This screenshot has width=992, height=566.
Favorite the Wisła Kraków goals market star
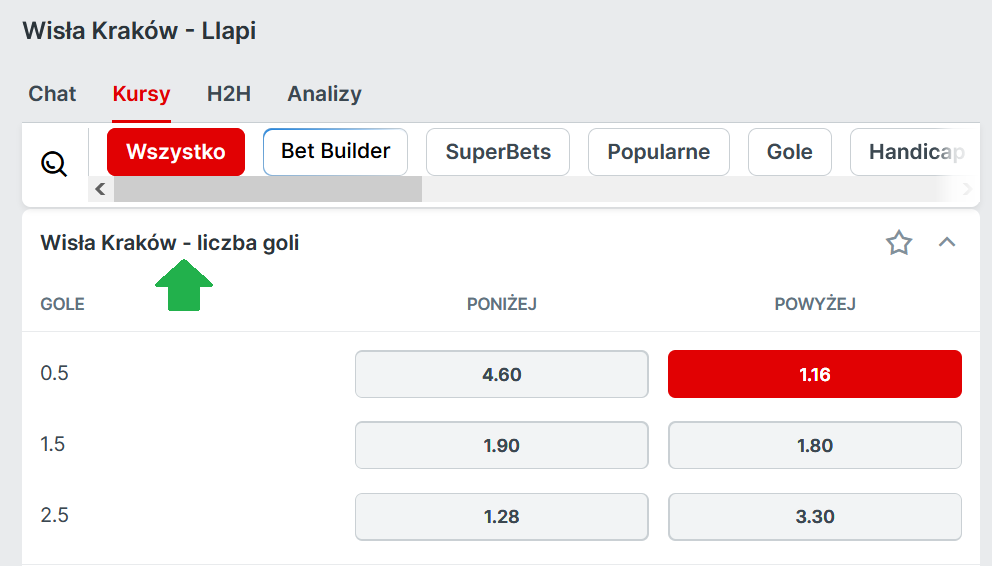(x=899, y=243)
